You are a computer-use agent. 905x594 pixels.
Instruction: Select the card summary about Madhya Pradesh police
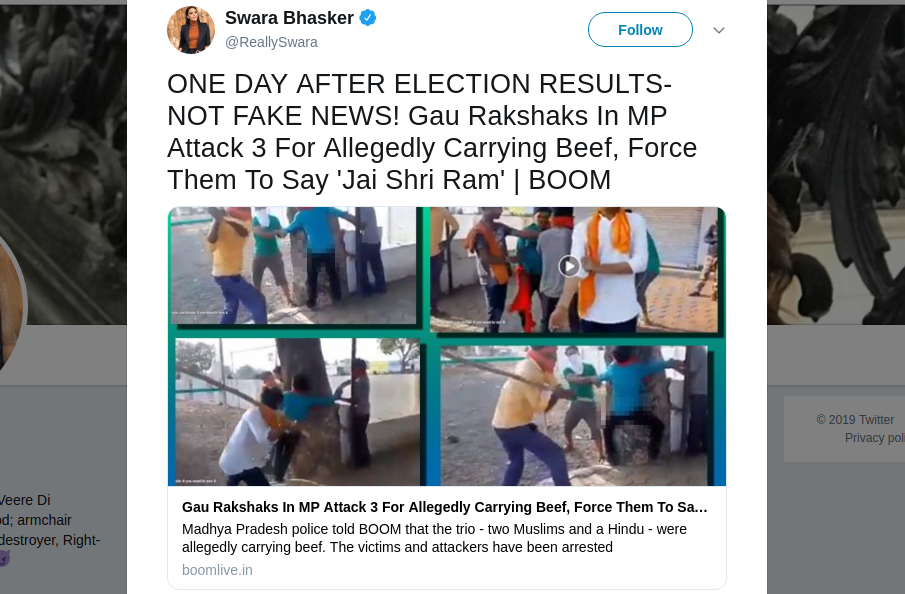(434, 538)
